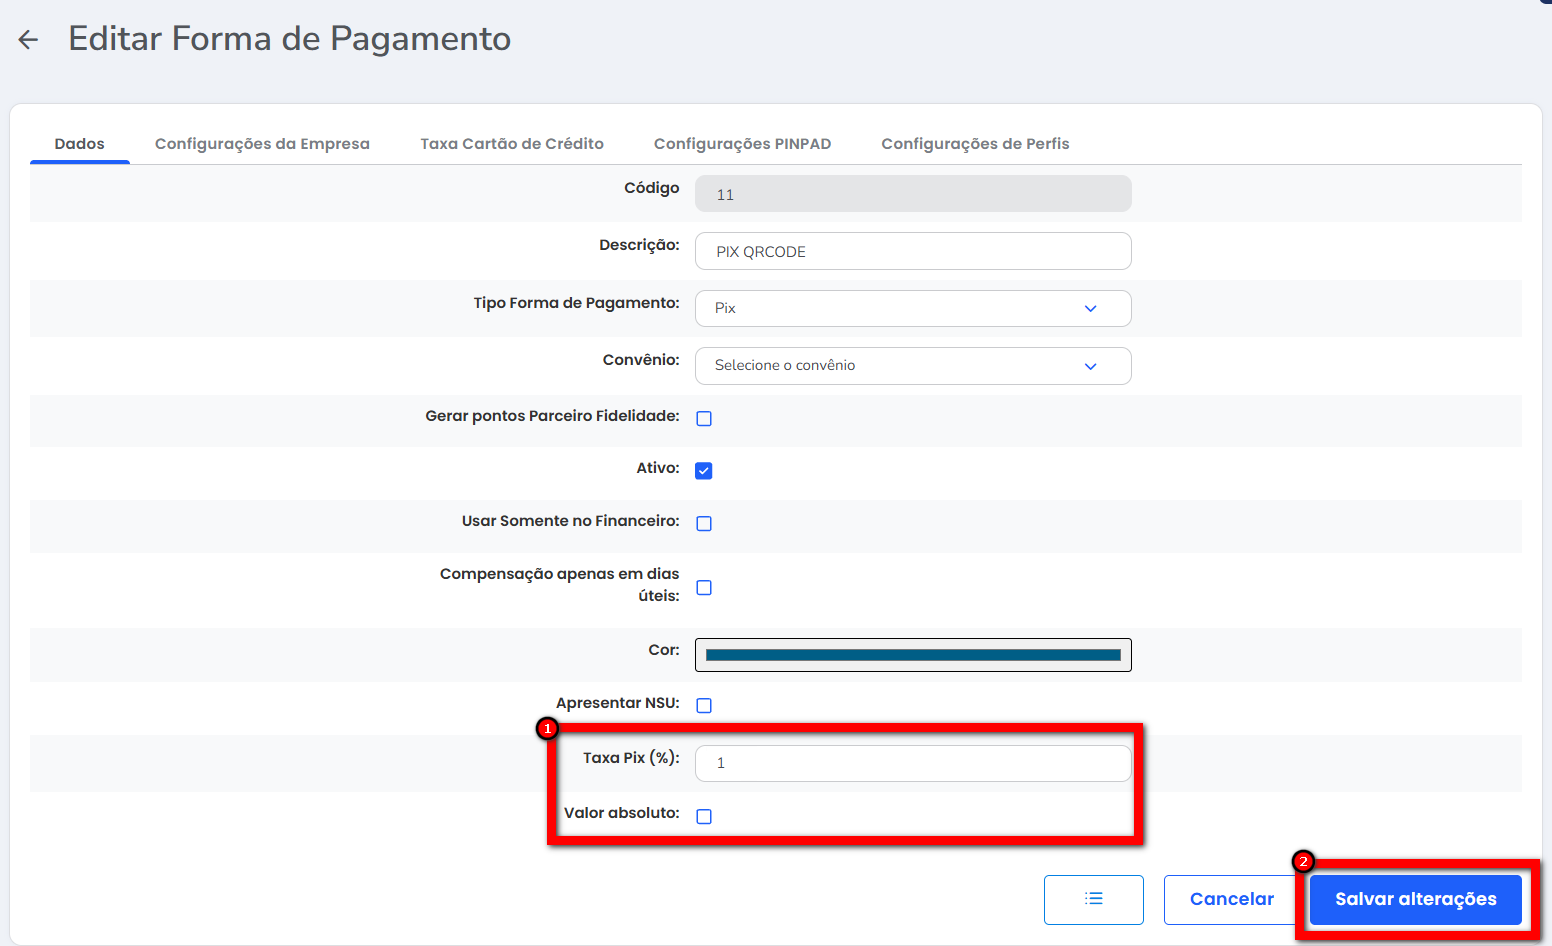This screenshot has height=946, width=1552.
Task: Click the list icon button
Action: click(x=1093, y=899)
